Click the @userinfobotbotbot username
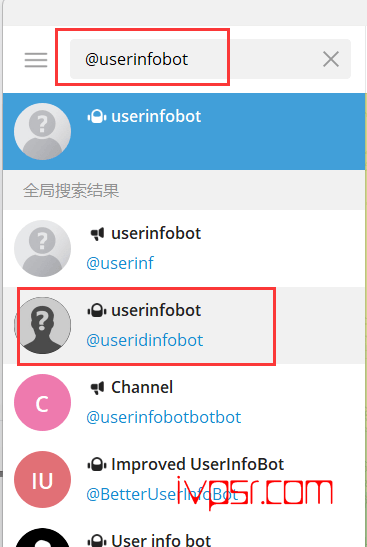The height and width of the screenshot is (547, 367). click(x=164, y=417)
